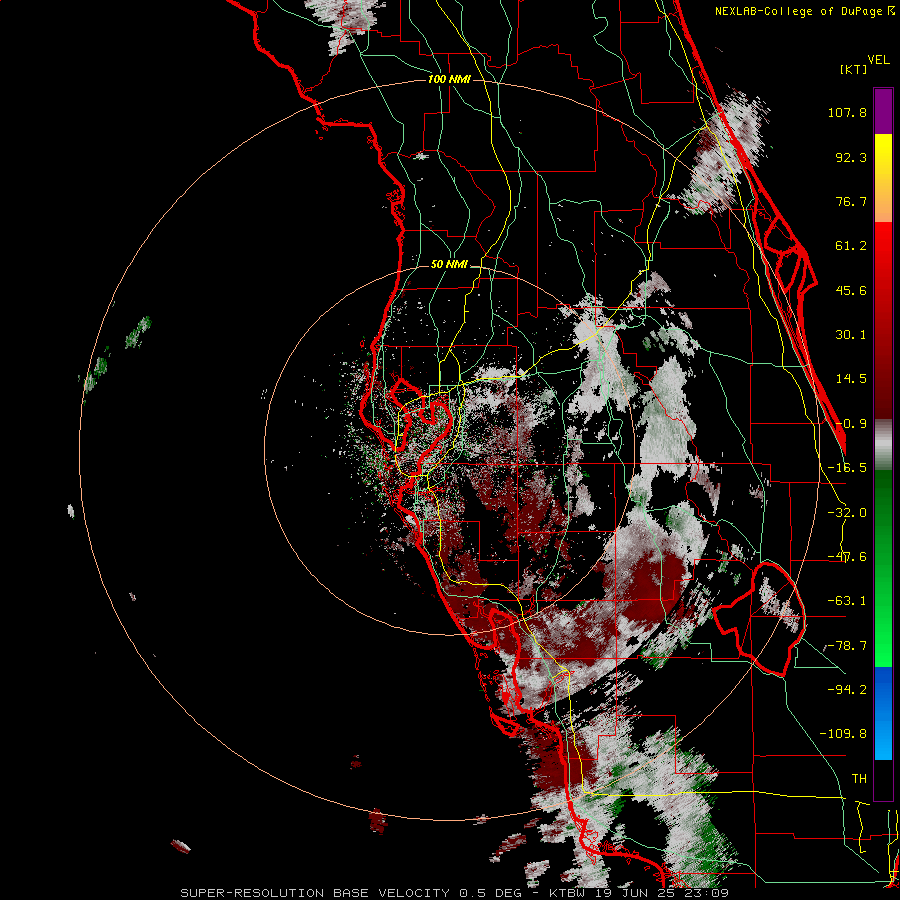Click the 14.5 velocity scale value

[851, 379]
